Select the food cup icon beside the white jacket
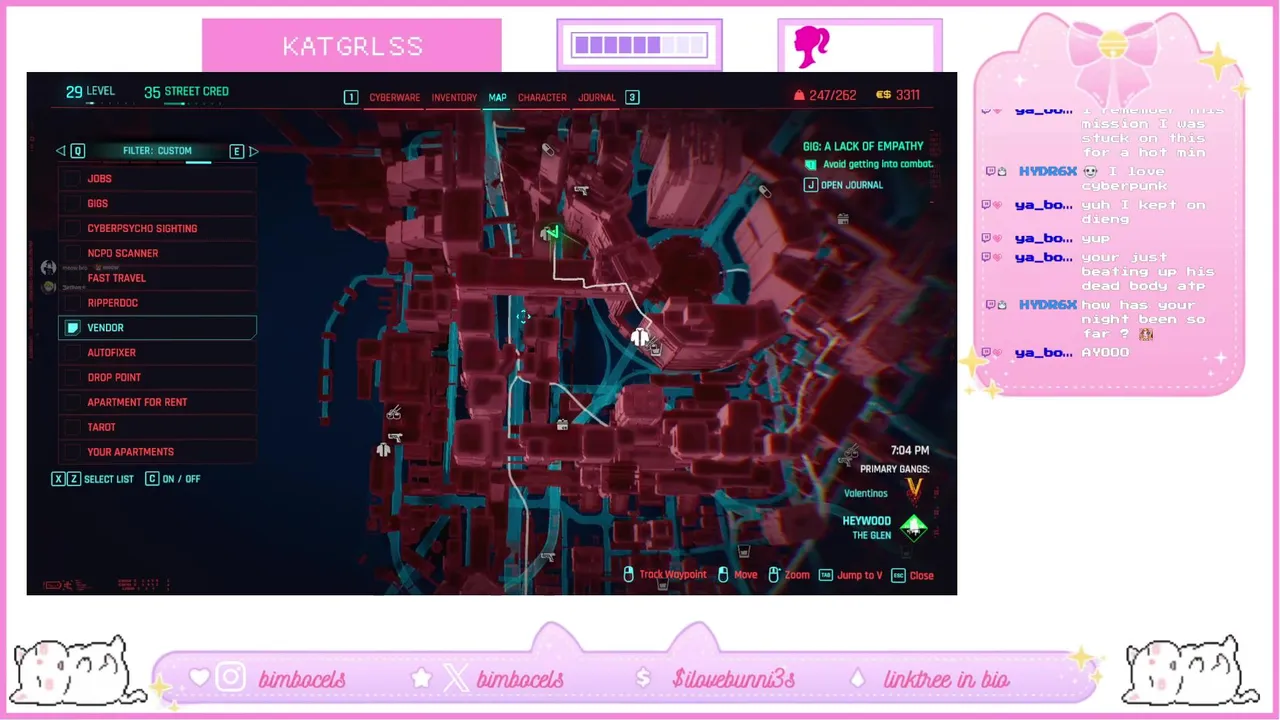The height and width of the screenshot is (720, 1280). coord(655,348)
